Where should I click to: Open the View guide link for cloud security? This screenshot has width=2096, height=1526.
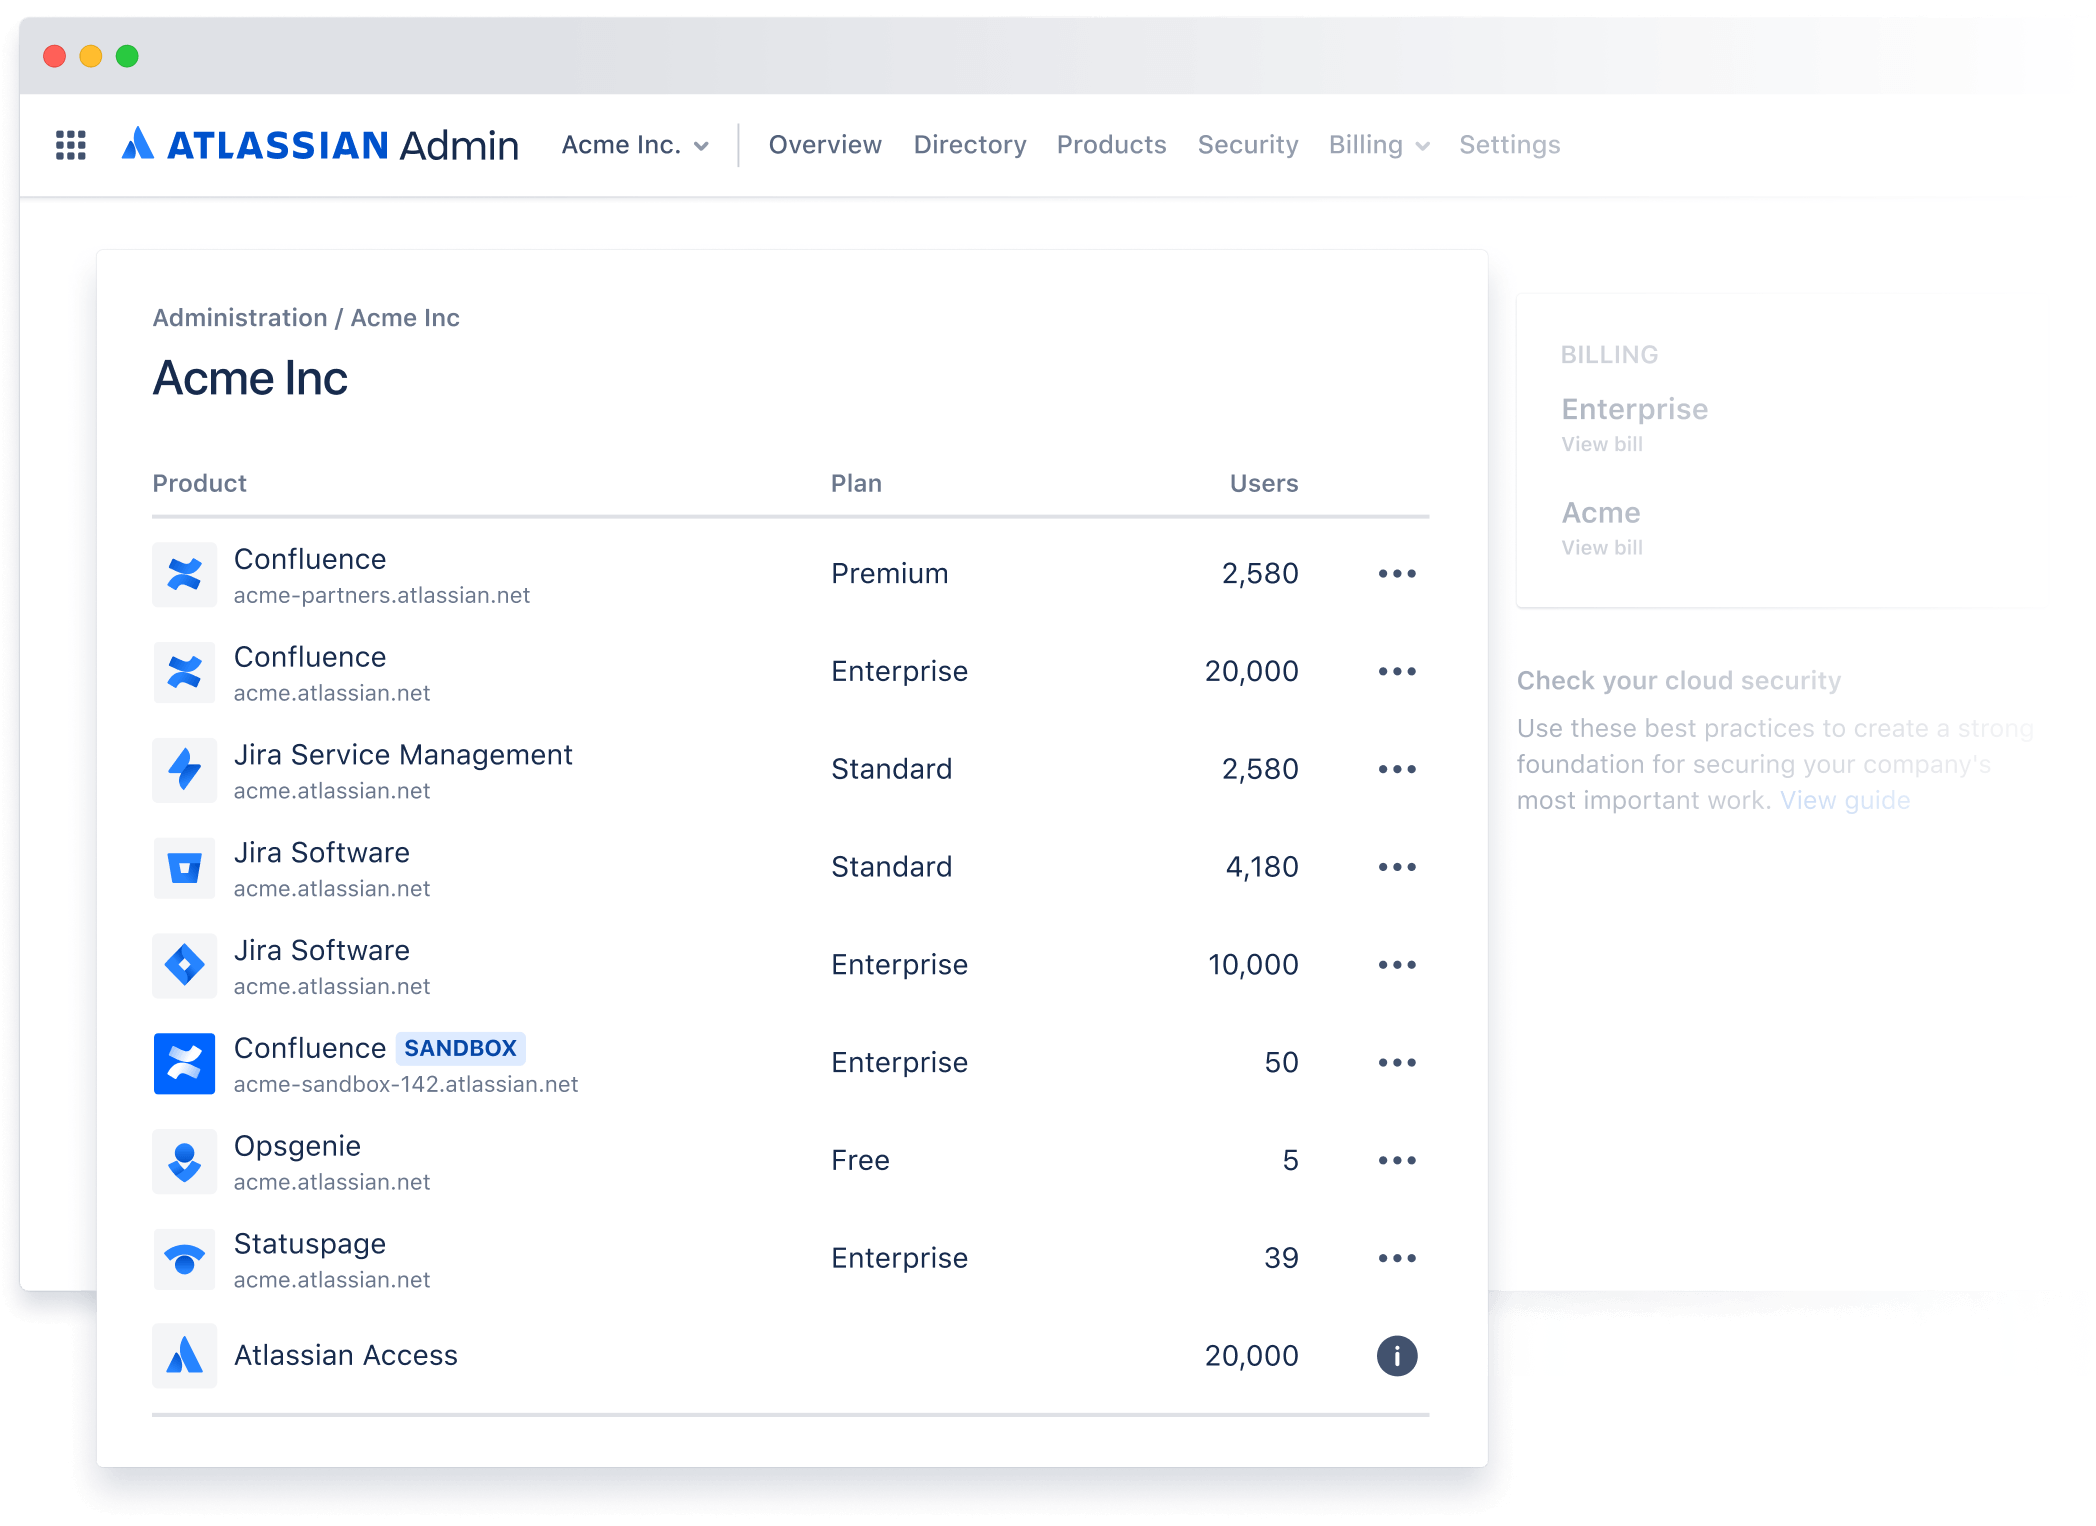[1844, 800]
